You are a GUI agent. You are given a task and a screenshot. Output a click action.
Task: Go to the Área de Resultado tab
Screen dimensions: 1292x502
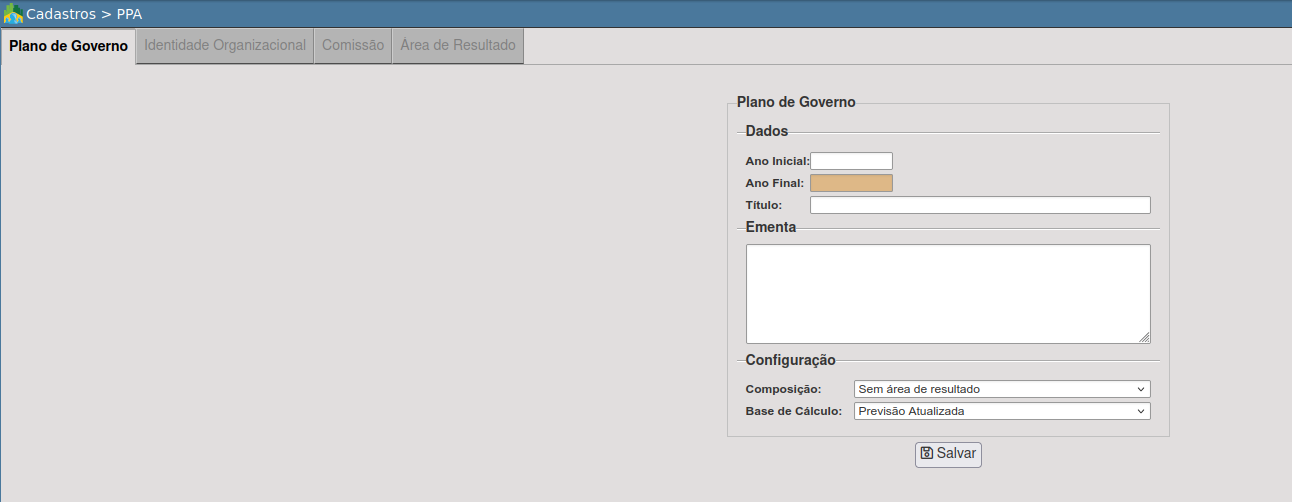click(458, 46)
